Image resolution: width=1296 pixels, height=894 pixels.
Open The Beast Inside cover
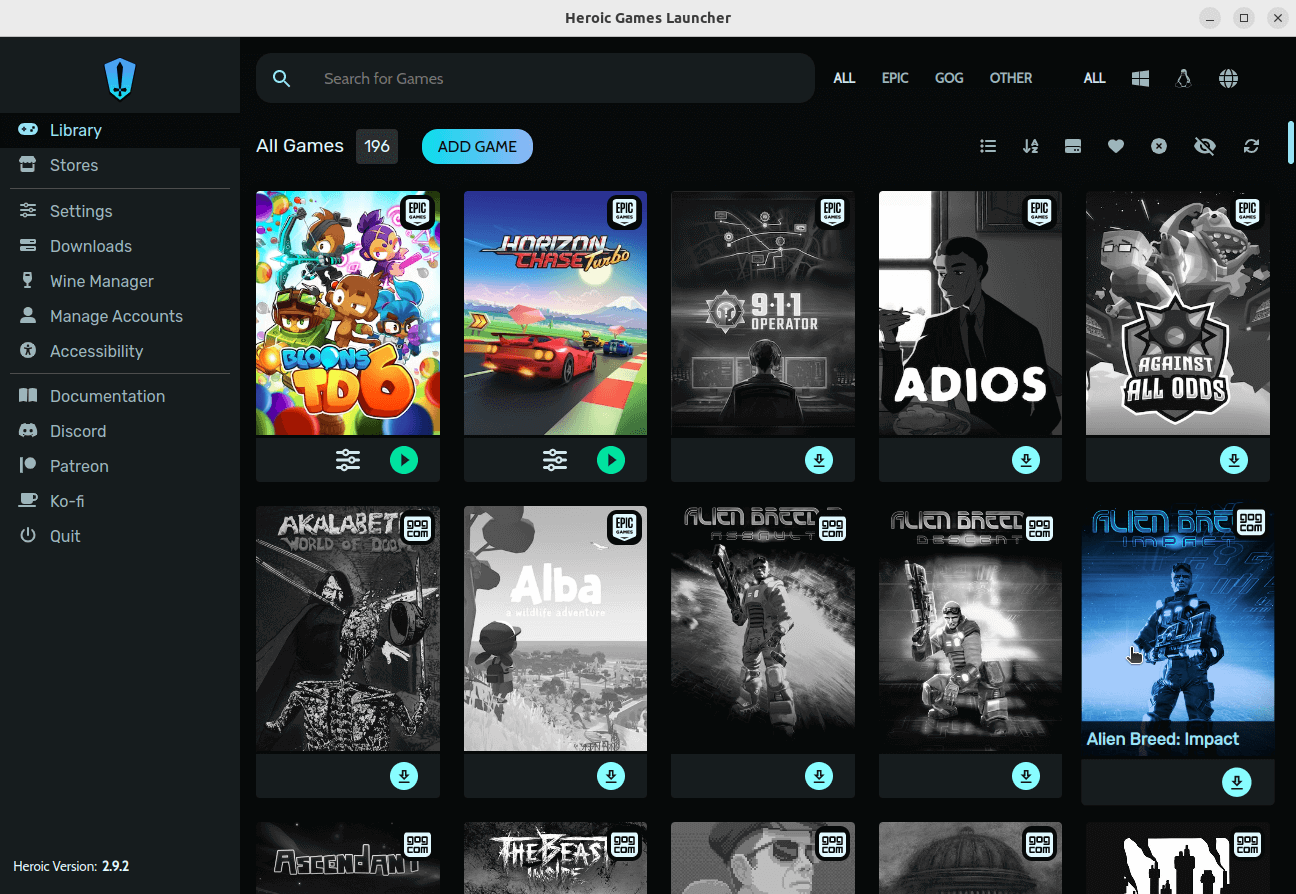tap(555, 858)
